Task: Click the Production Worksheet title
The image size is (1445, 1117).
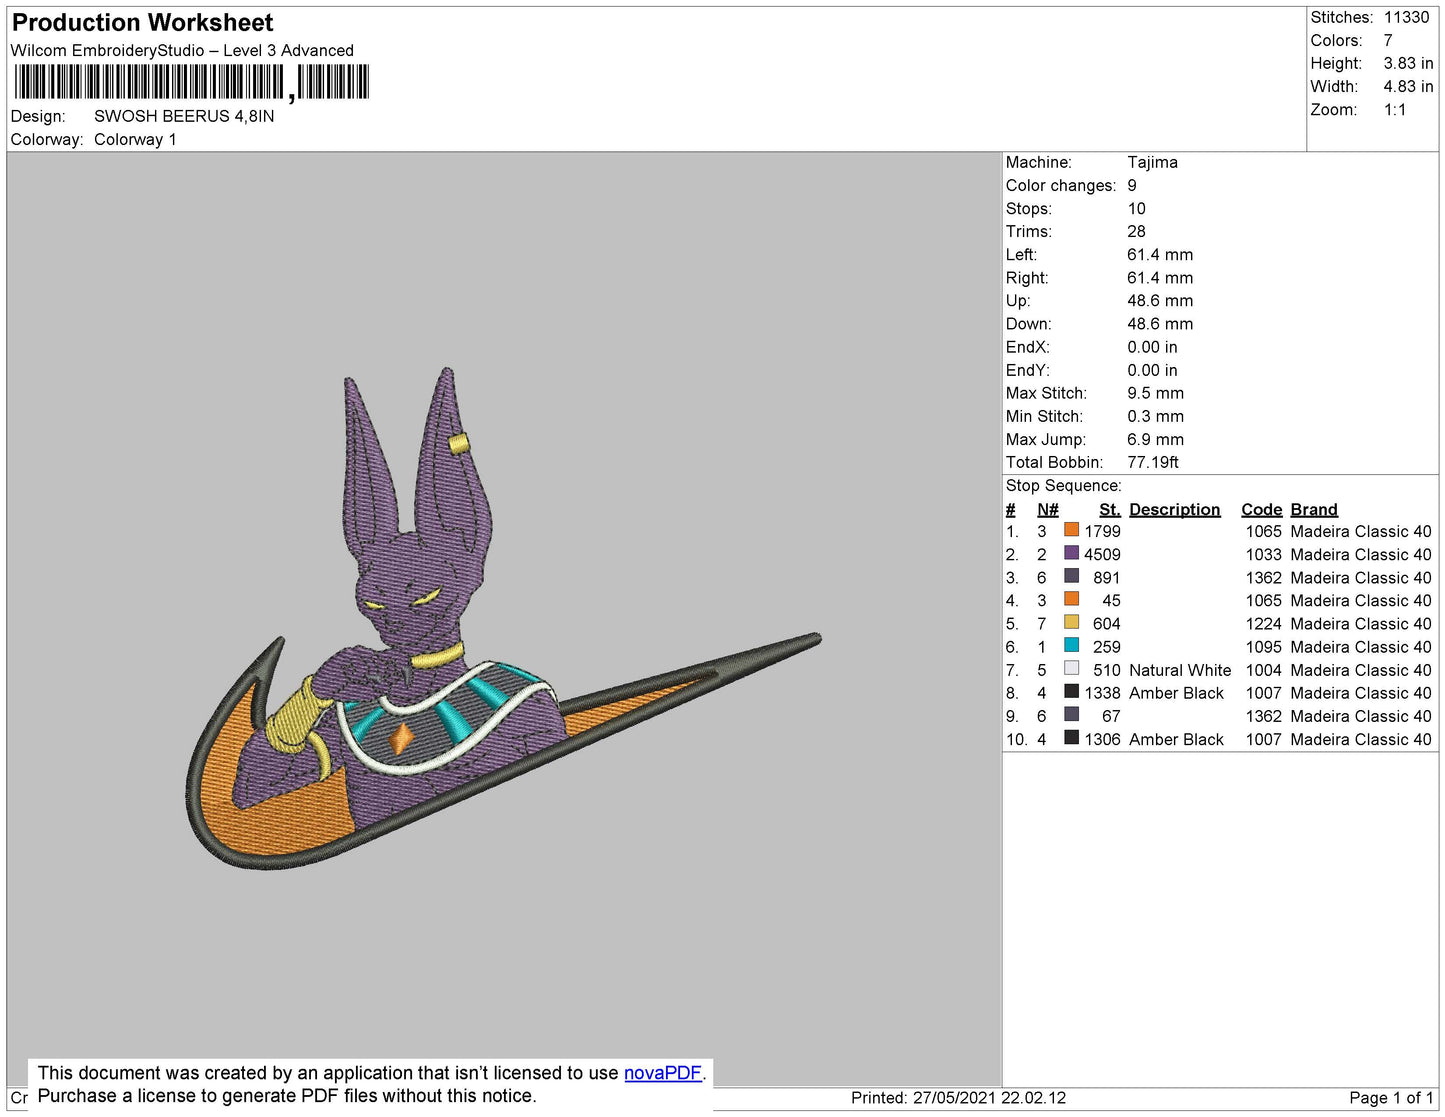Action: pyautogui.click(x=142, y=23)
